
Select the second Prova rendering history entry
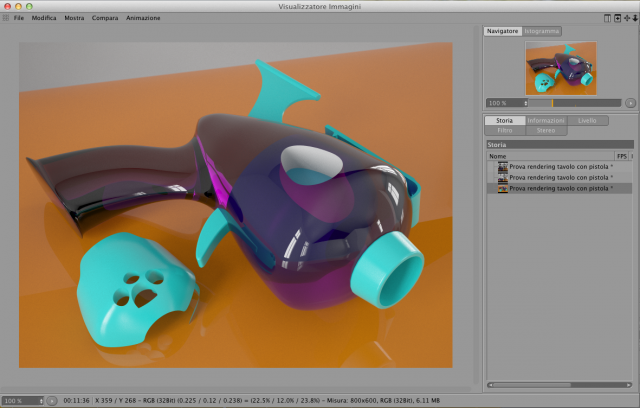coord(560,177)
